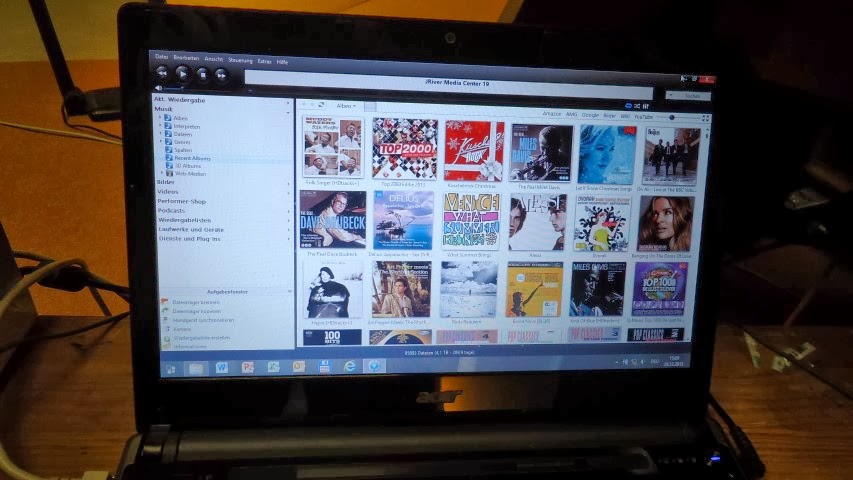
Task: Select 3D Albums in the tree
Action: (x=188, y=166)
